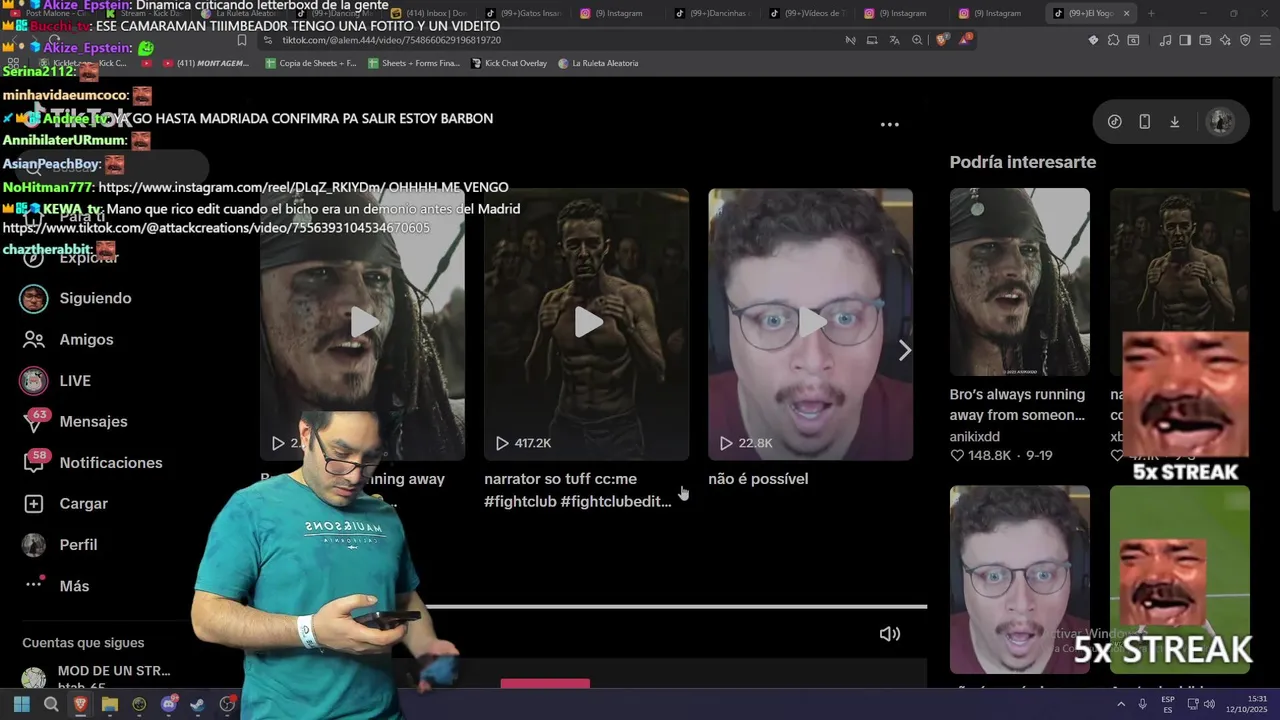The image size is (1280, 720).
Task: Open 'Sheets + Forms Fina...' bookmark
Action: click(x=414, y=63)
